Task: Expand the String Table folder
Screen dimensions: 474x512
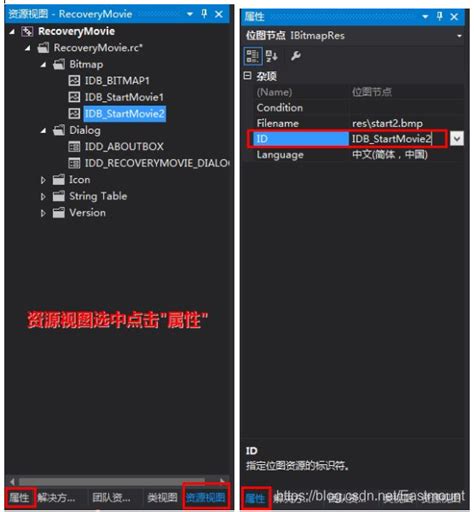Action: click(x=43, y=196)
